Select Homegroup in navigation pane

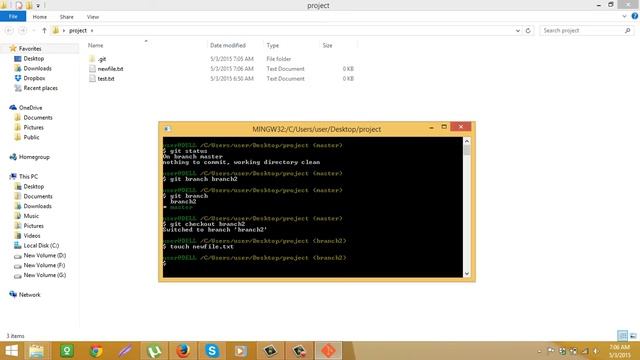[34, 157]
